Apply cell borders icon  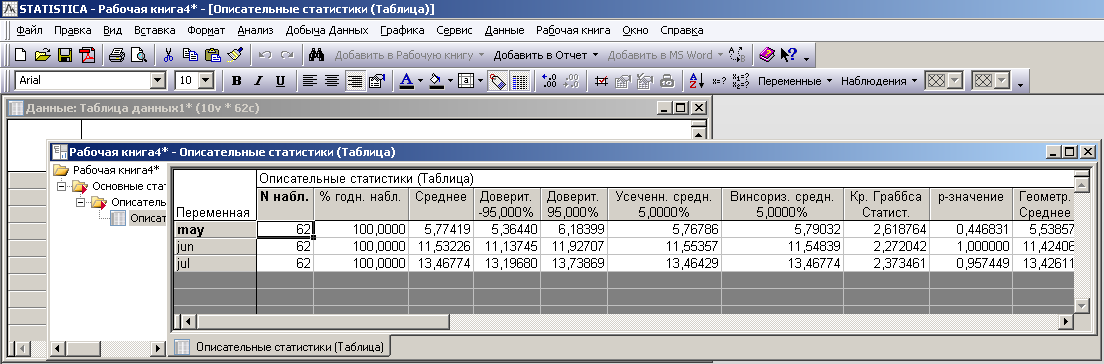(x=466, y=81)
